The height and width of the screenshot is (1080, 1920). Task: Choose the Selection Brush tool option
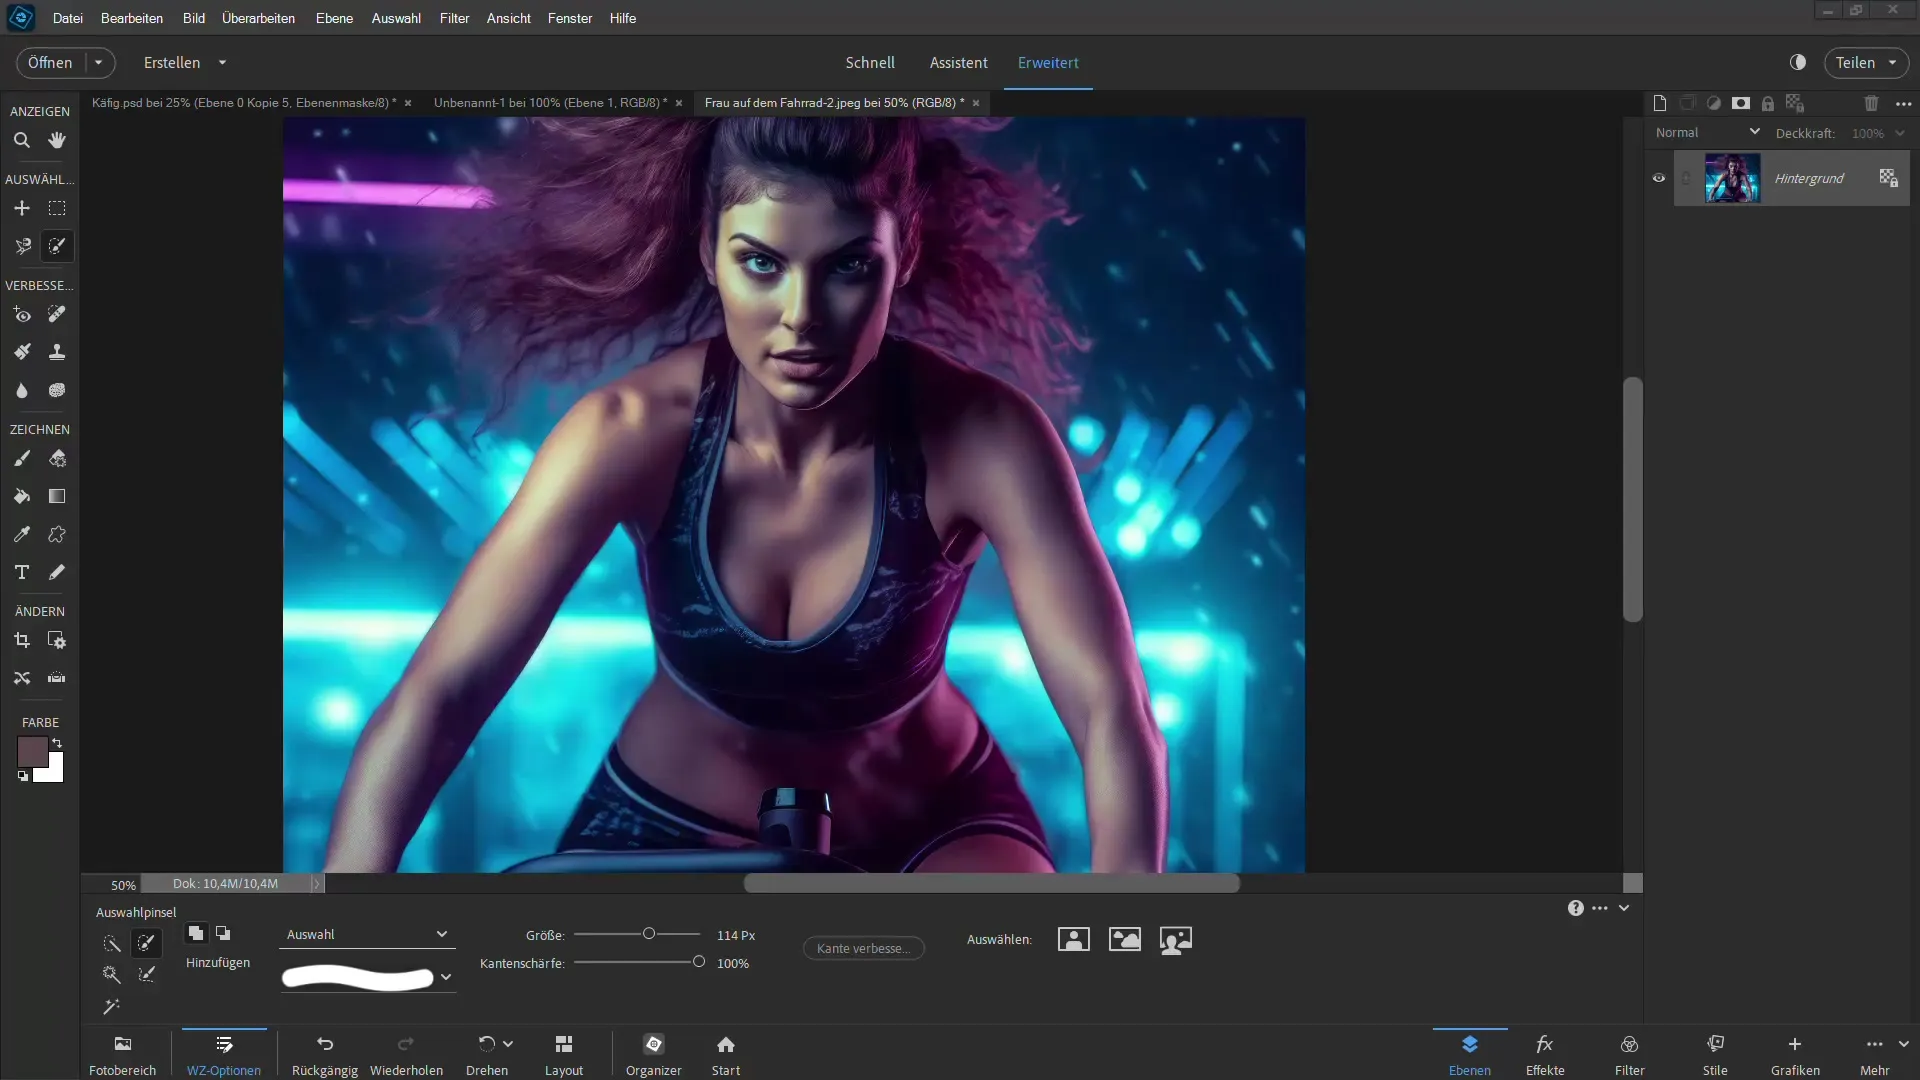147,943
